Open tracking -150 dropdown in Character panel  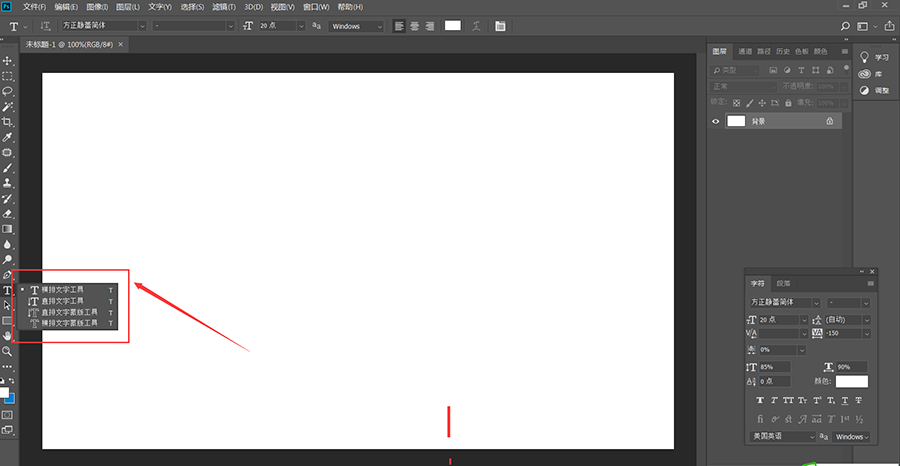(x=866, y=333)
